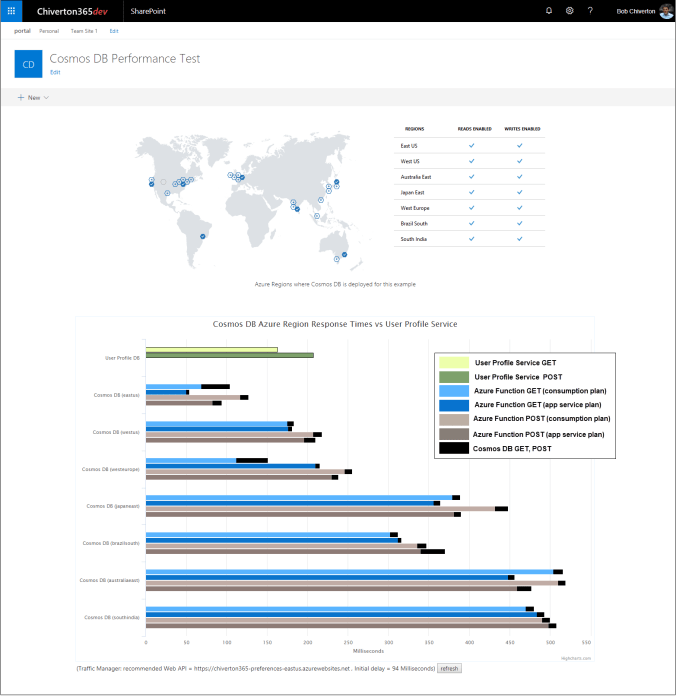This screenshot has width=676, height=696.
Task: Click User Profile Service GET legend swatch
Action: 454,362
